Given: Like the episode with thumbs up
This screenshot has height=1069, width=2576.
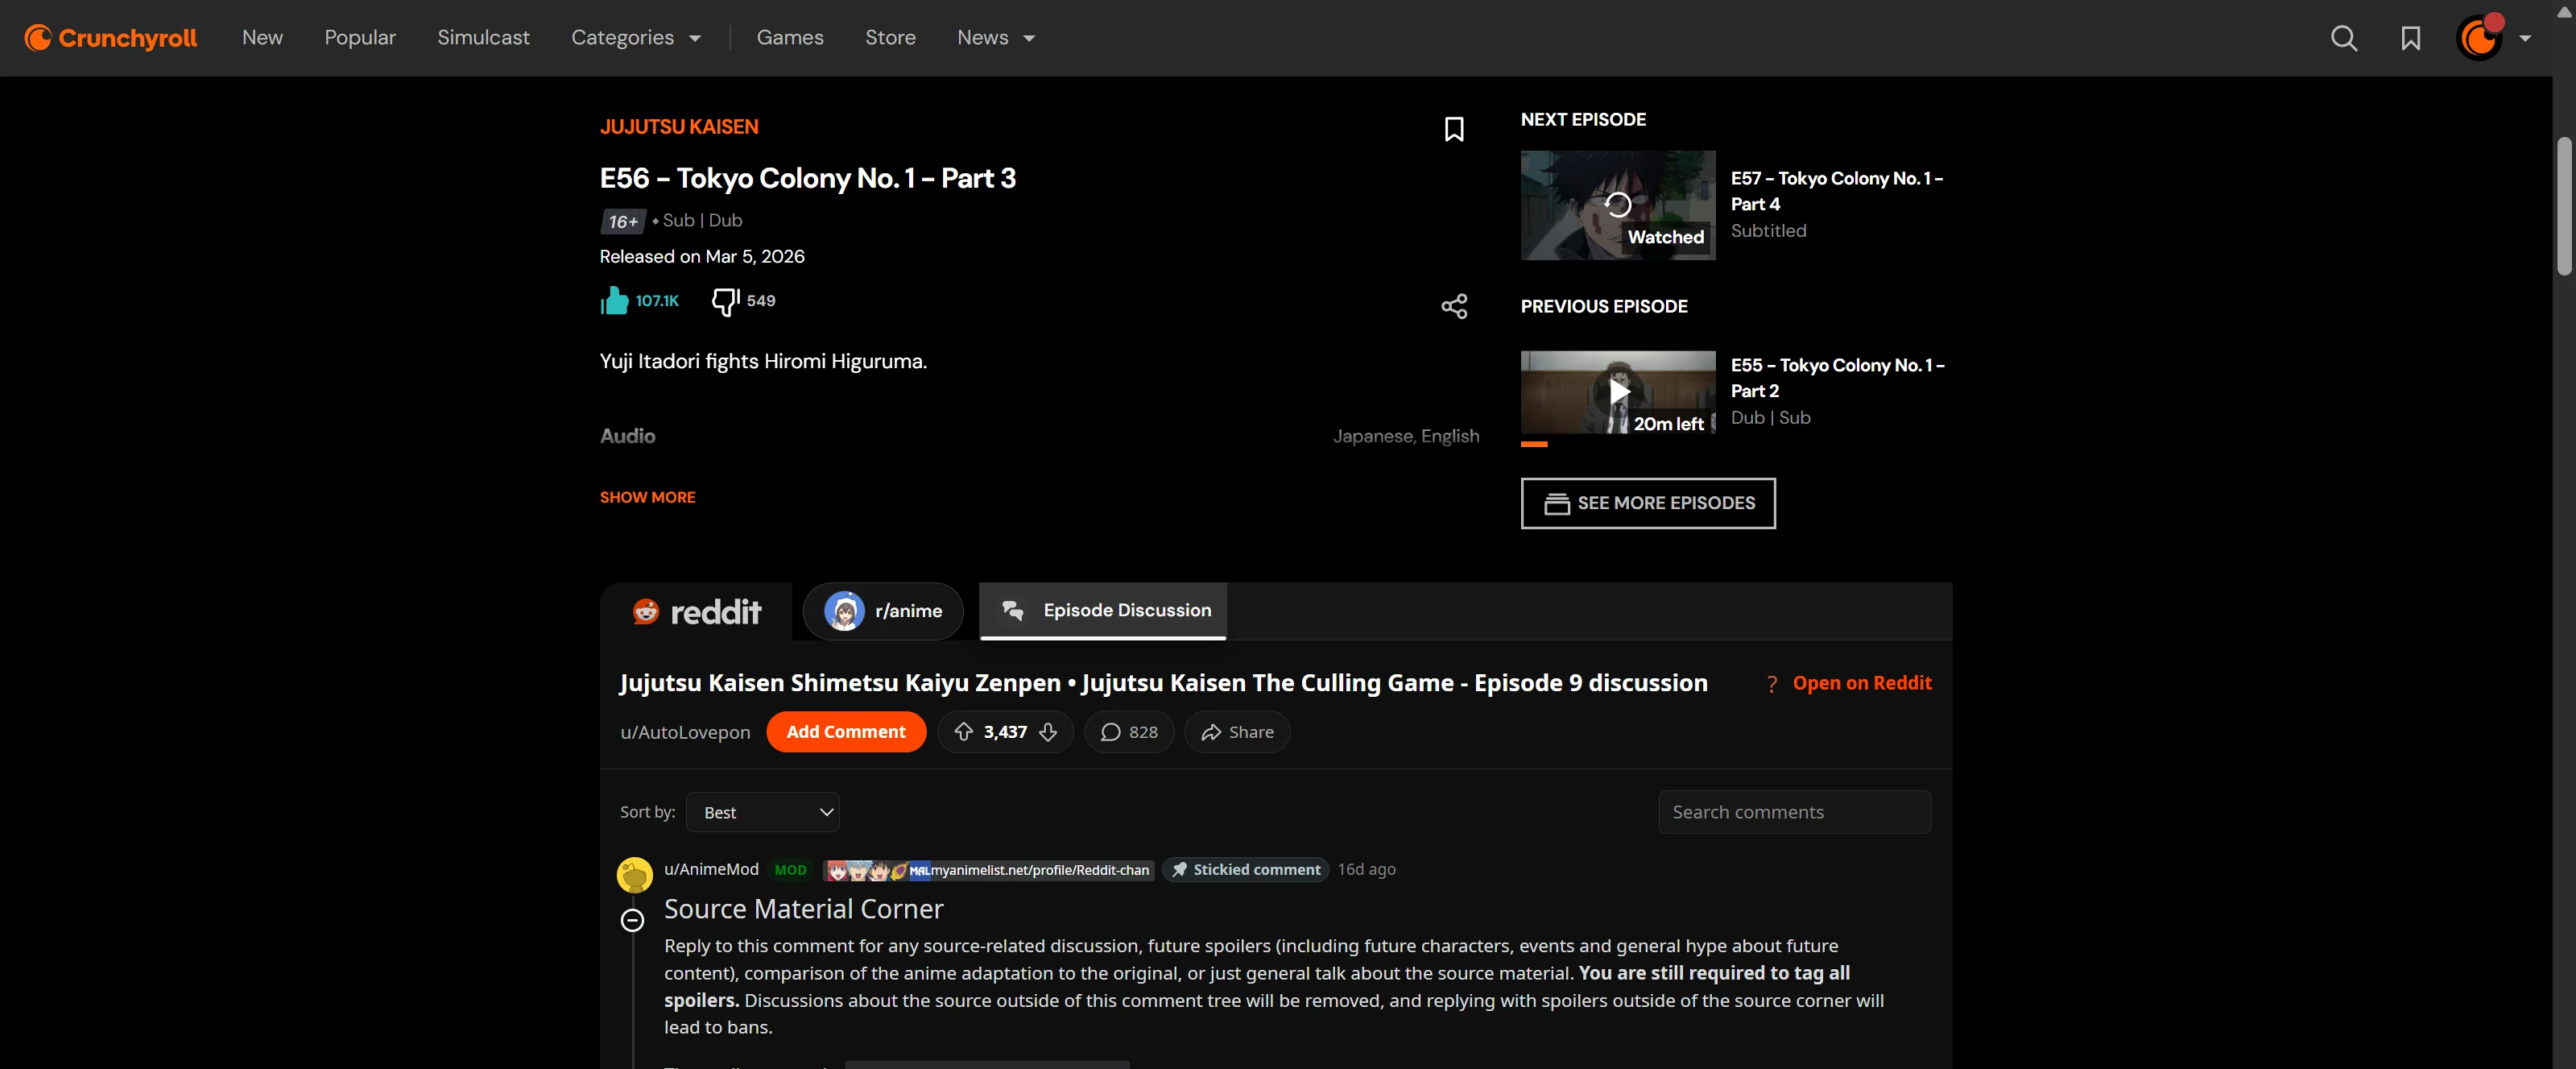Looking at the screenshot, I should [614, 300].
